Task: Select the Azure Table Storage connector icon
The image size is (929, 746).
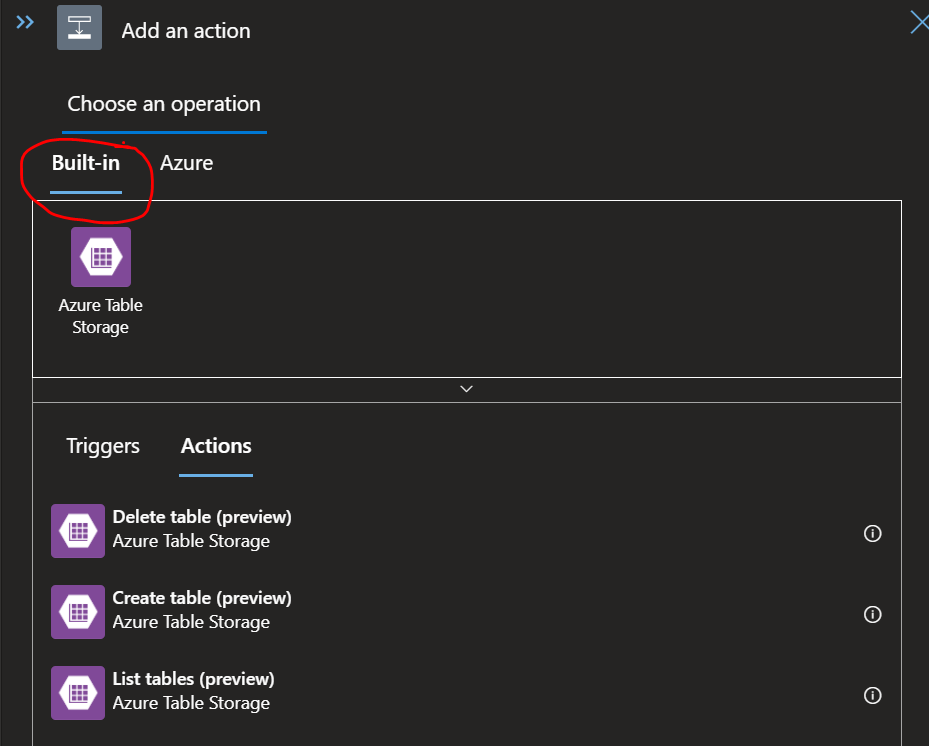Action: 100,257
